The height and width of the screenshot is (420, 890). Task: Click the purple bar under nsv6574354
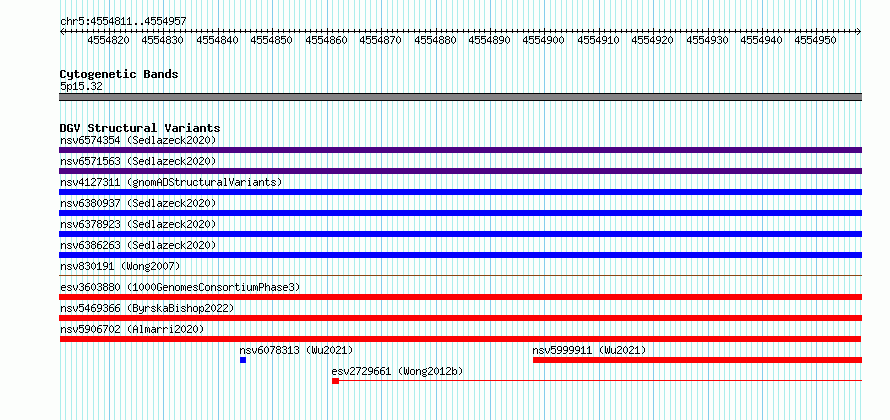(x=460, y=150)
